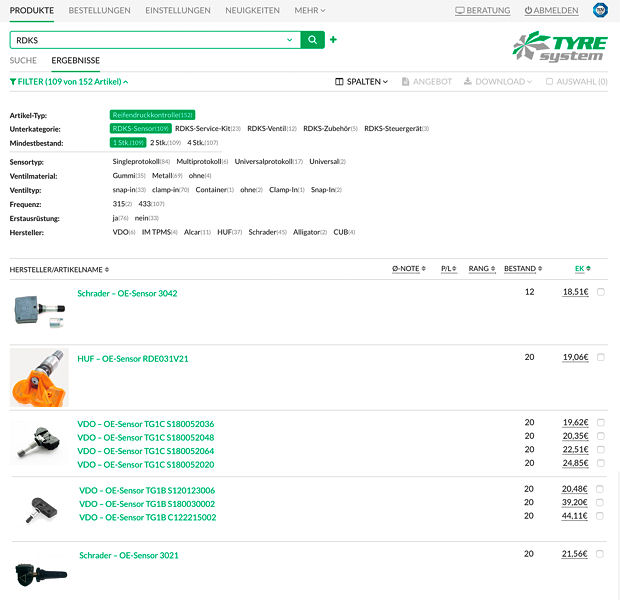Image resolution: width=620 pixels, height=600 pixels.
Task: Switch to the Suche tab
Action: [23, 61]
